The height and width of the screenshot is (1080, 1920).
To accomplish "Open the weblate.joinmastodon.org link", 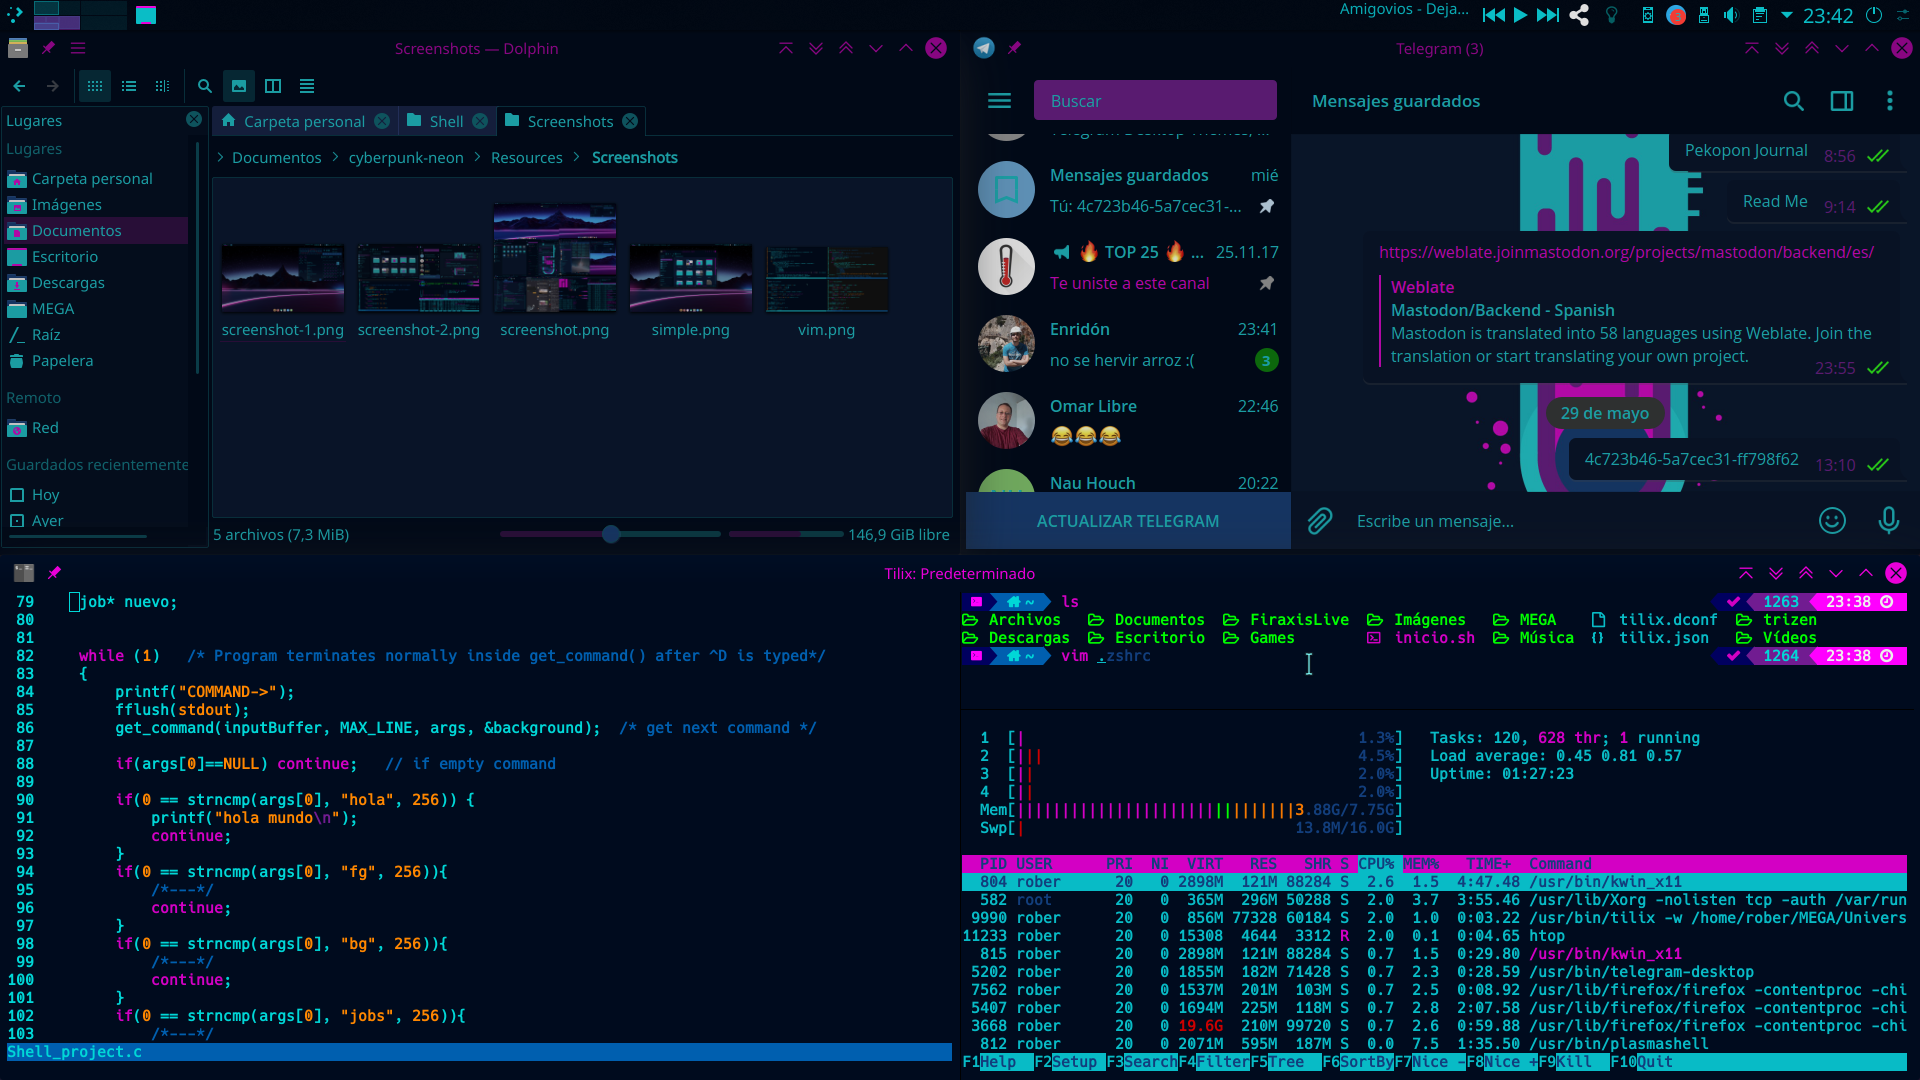I will (x=1626, y=252).
